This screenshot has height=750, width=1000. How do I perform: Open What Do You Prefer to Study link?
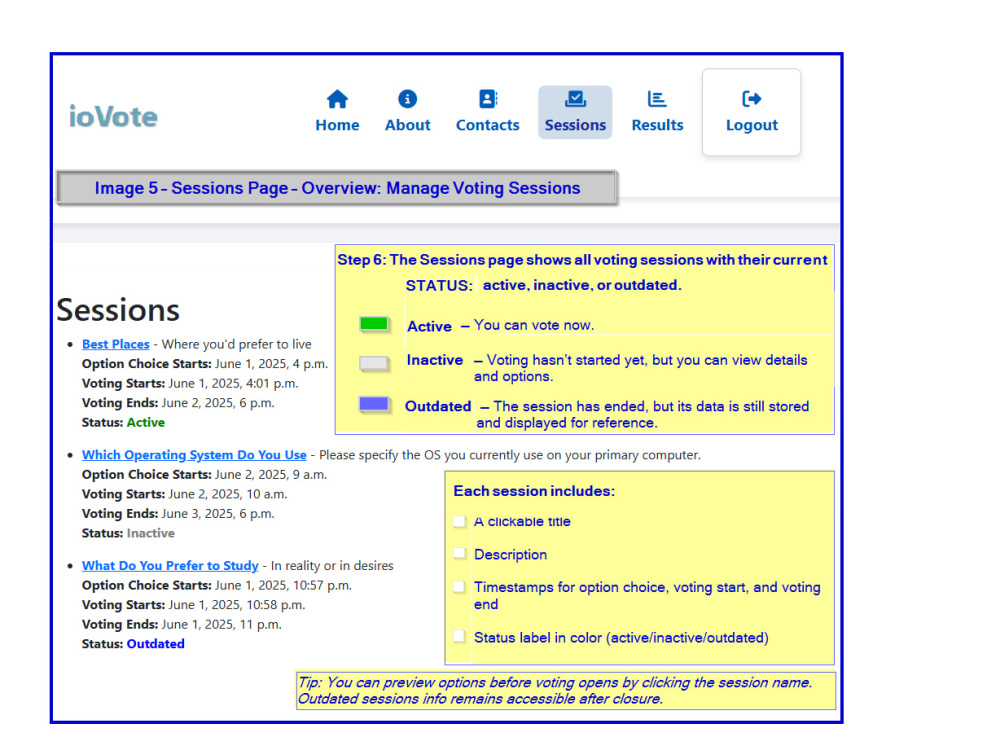coord(170,566)
